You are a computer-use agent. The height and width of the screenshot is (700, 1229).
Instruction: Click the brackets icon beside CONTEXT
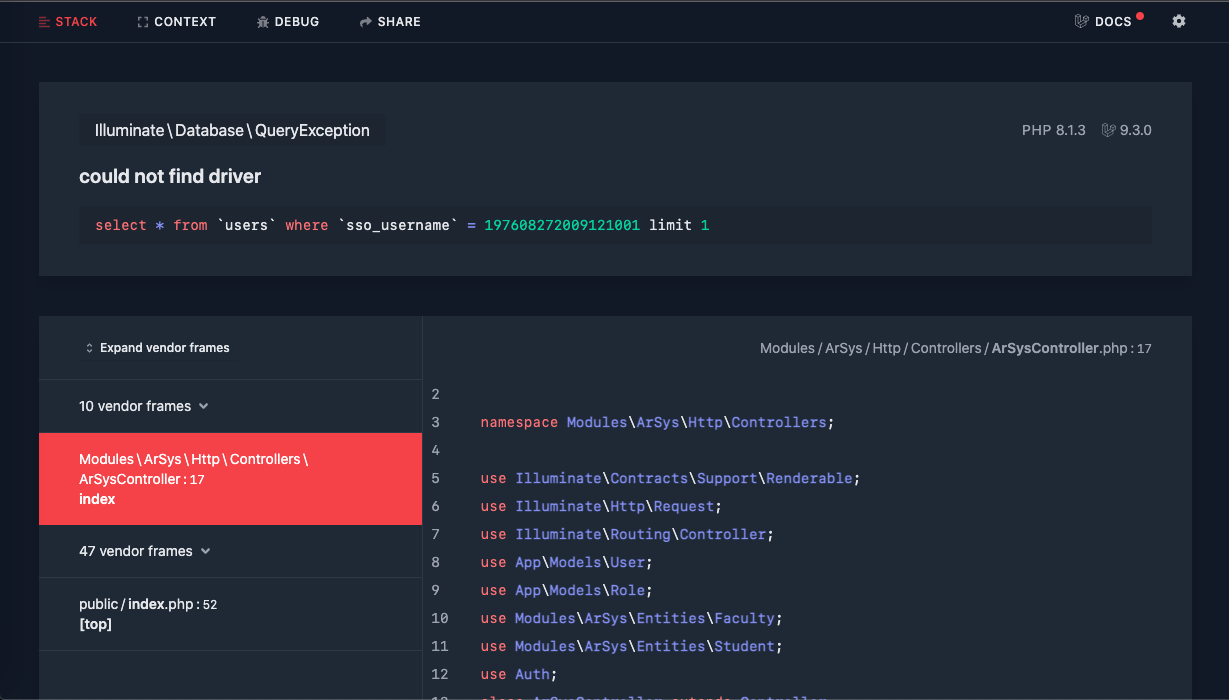point(140,21)
